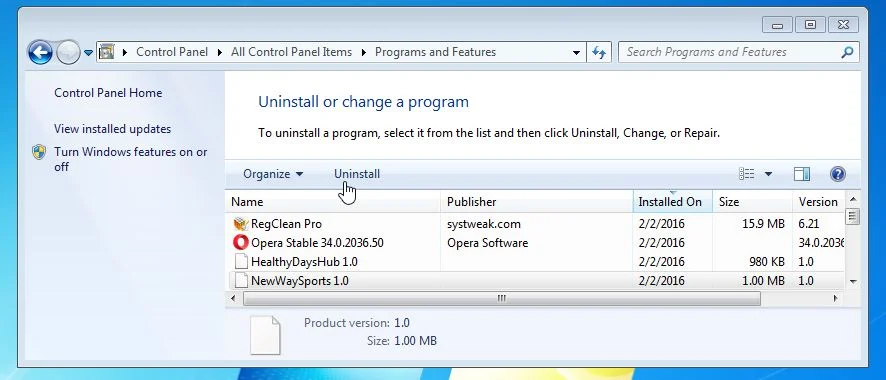
Task: Sort list by Size column
Action: [752, 202]
